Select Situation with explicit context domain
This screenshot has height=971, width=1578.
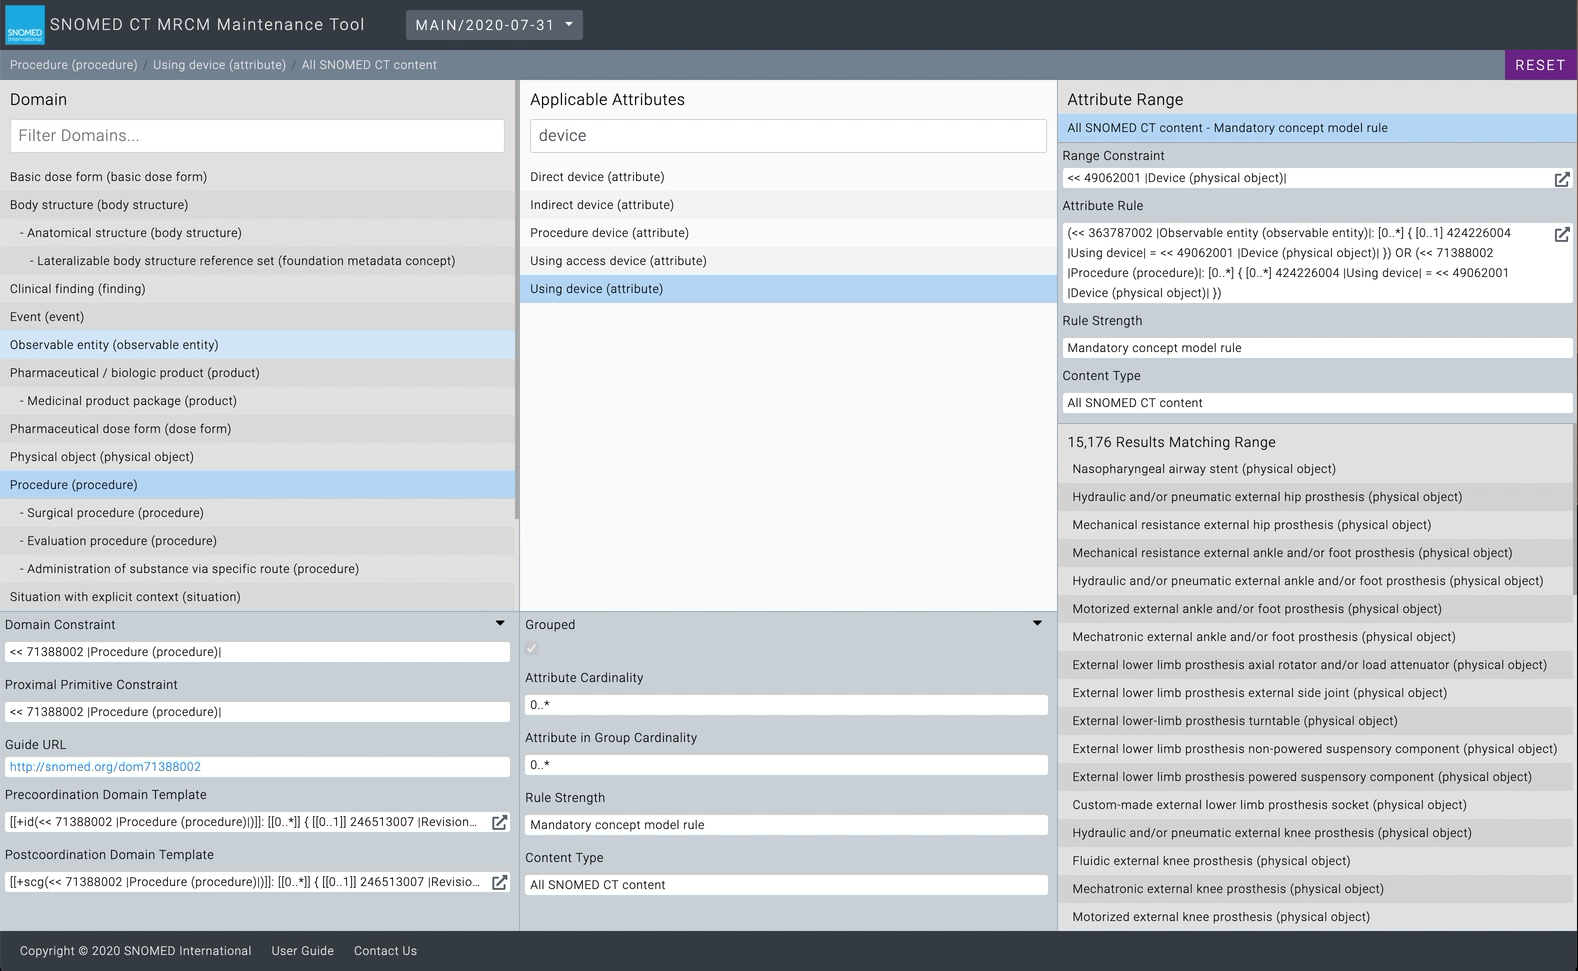pyautogui.click(x=257, y=597)
